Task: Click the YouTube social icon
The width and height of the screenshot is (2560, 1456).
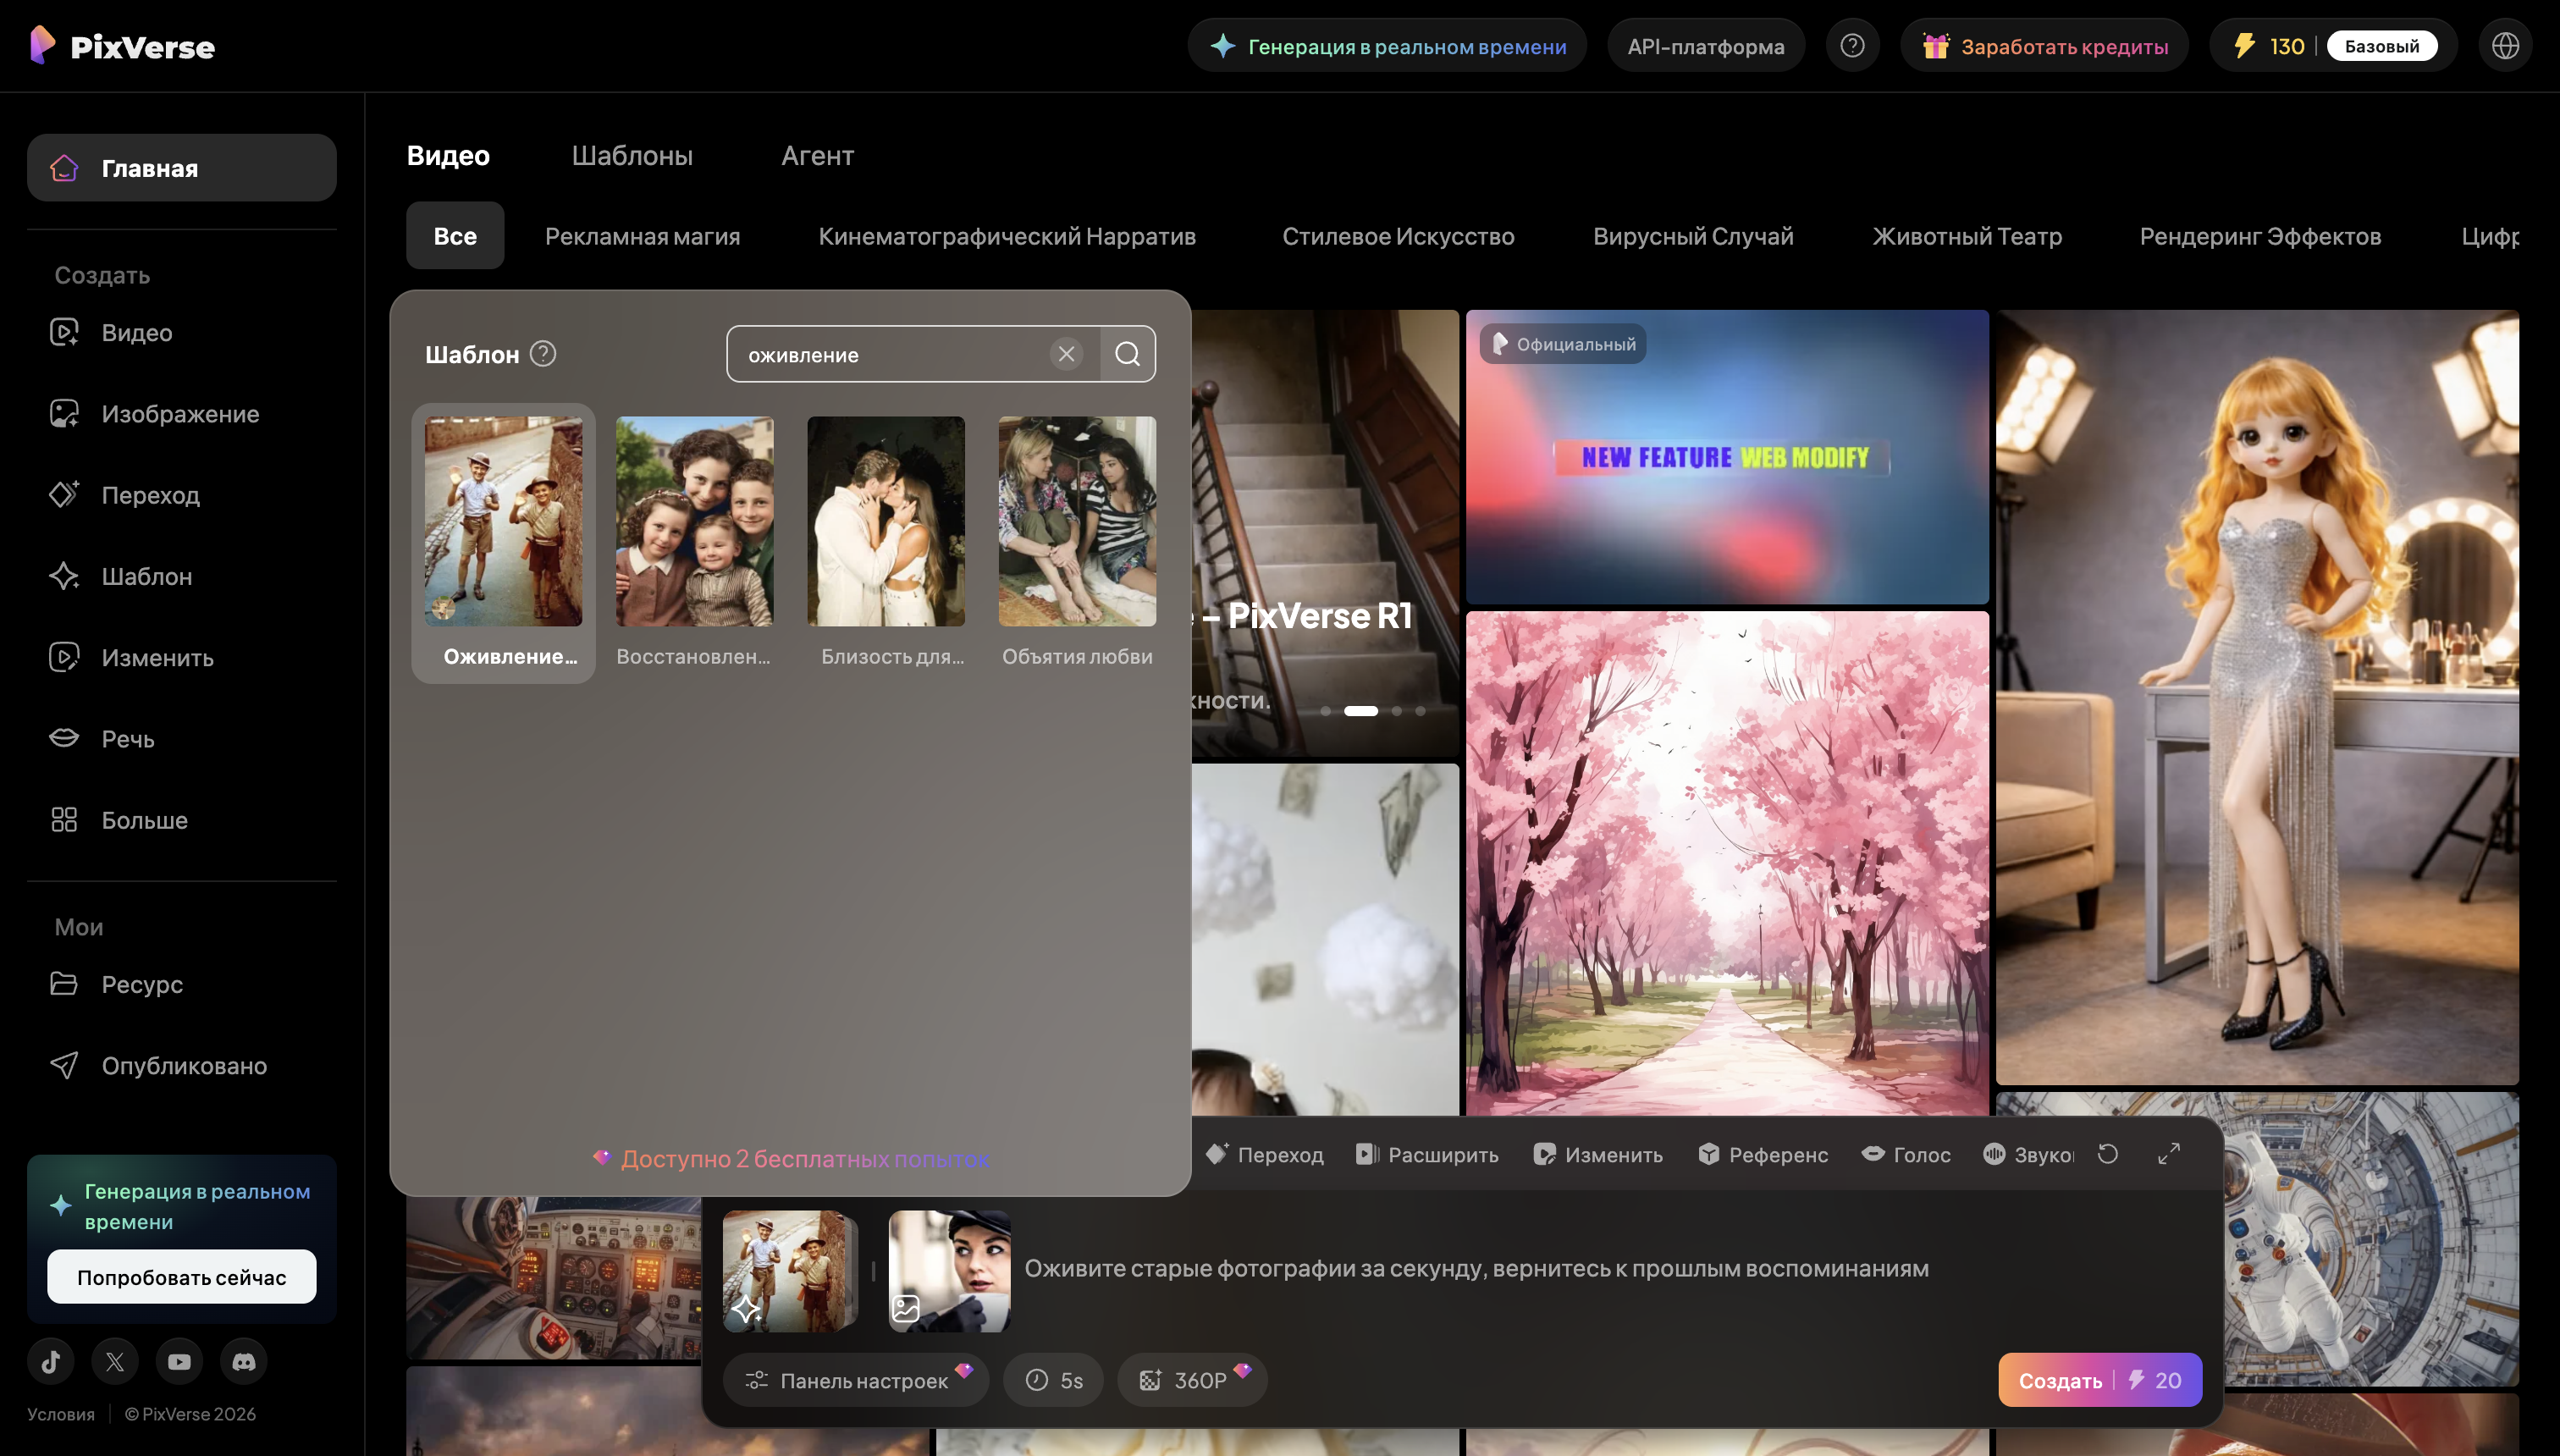Action: coord(179,1361)
